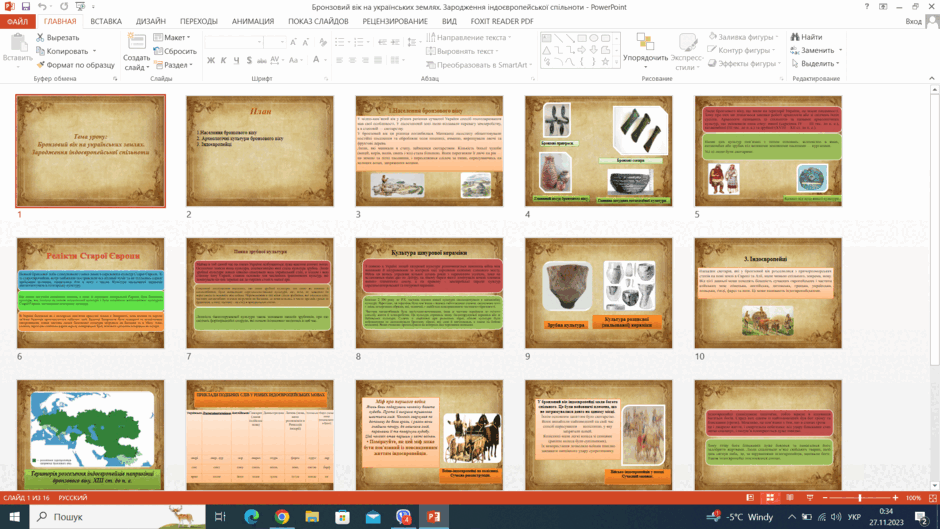Click the Save icon in quick access toolbar
This screenshot has width=940, height=529.
pyautogui.click(x=25, y=7)
